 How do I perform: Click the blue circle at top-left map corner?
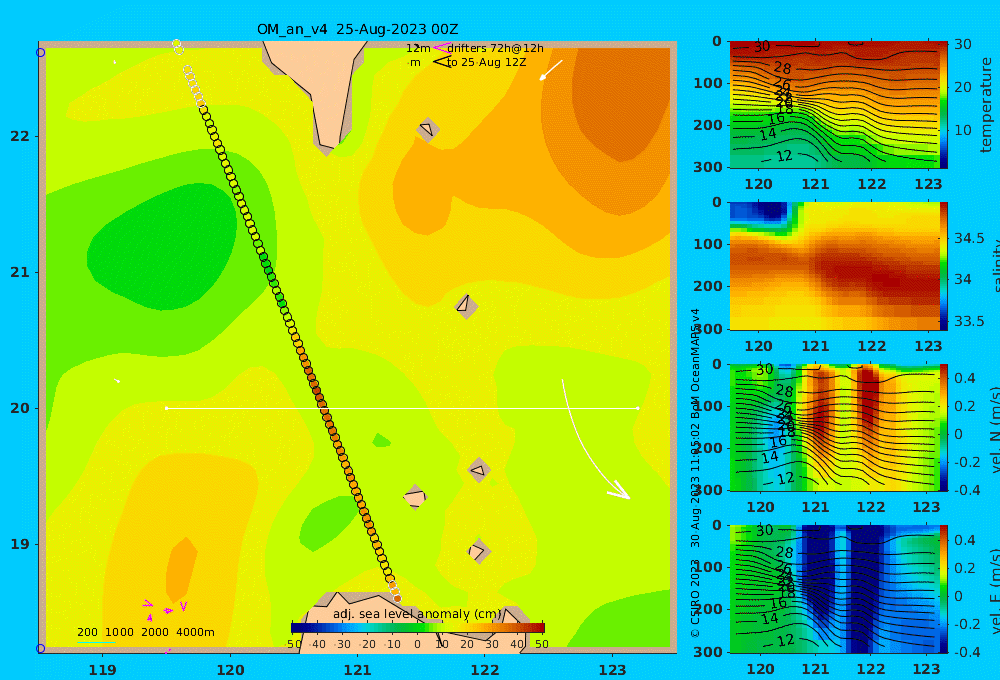click(40, 52)
